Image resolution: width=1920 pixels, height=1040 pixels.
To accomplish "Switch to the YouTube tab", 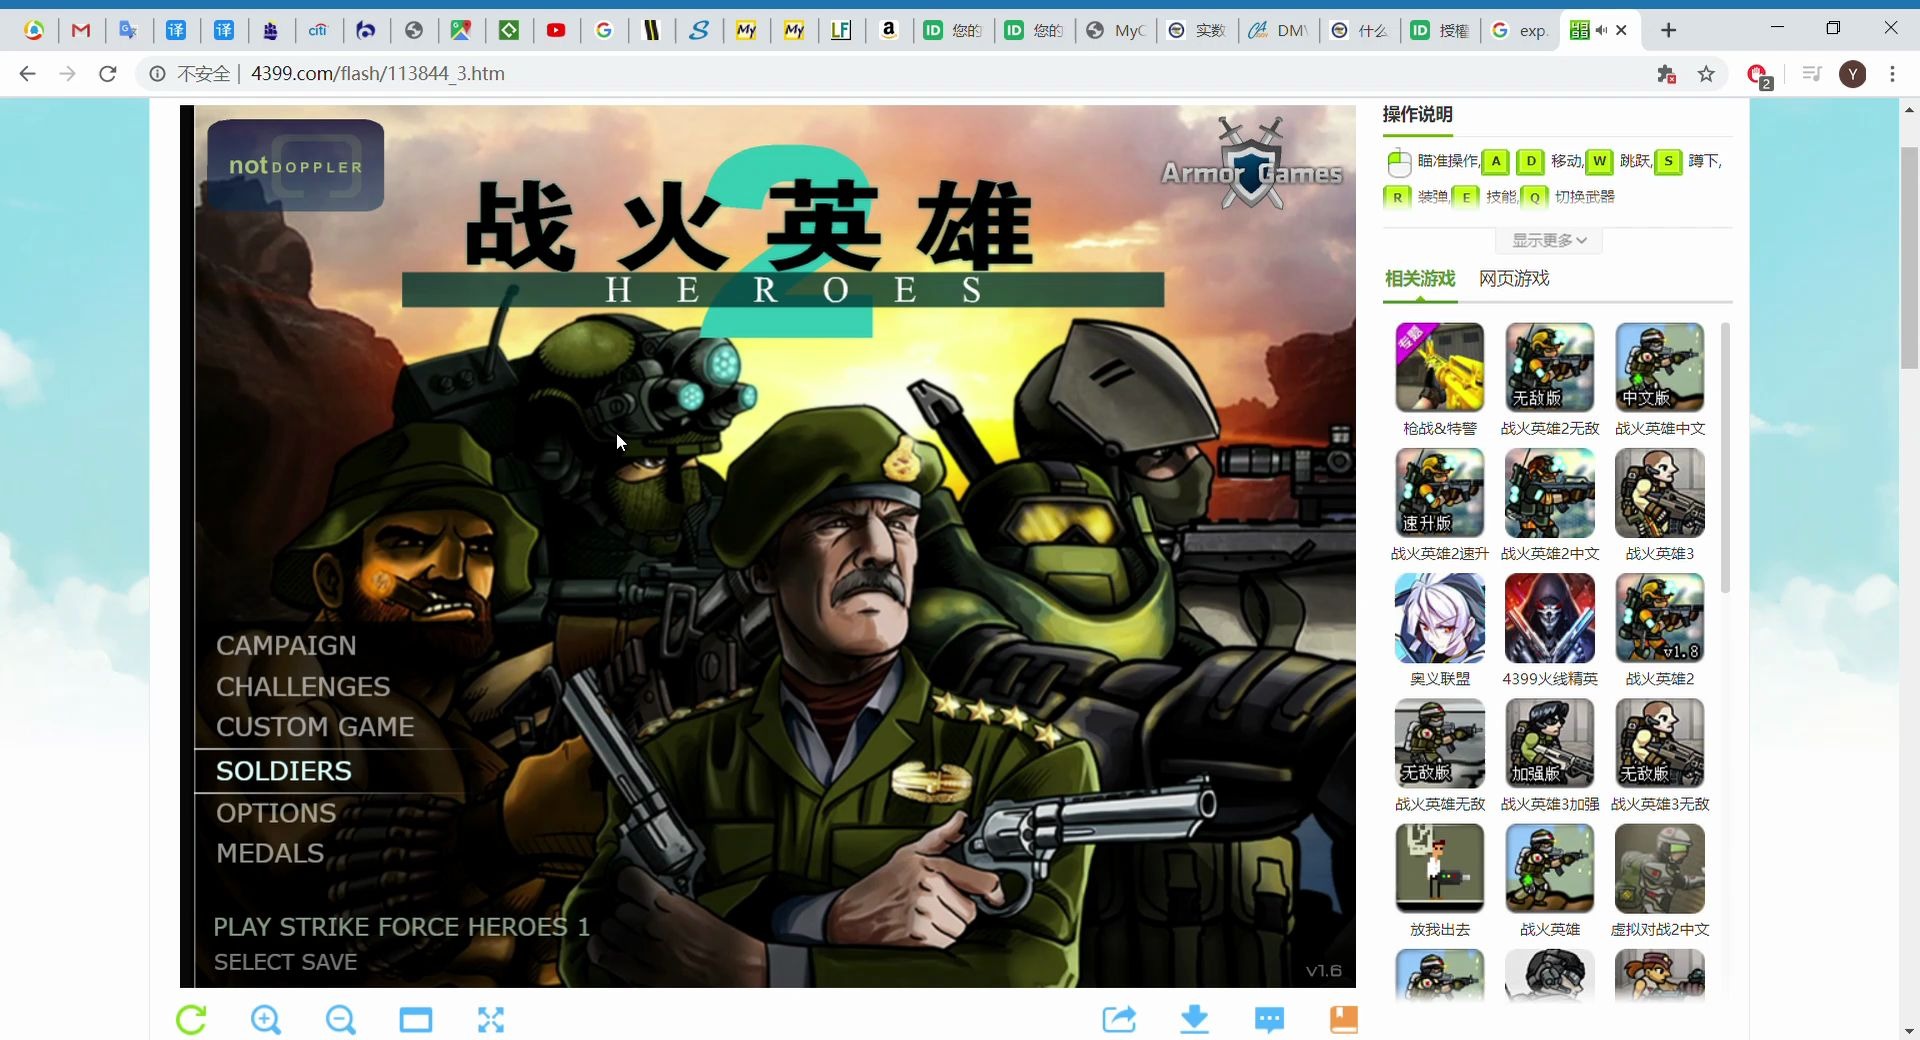I will click(556, 30).
